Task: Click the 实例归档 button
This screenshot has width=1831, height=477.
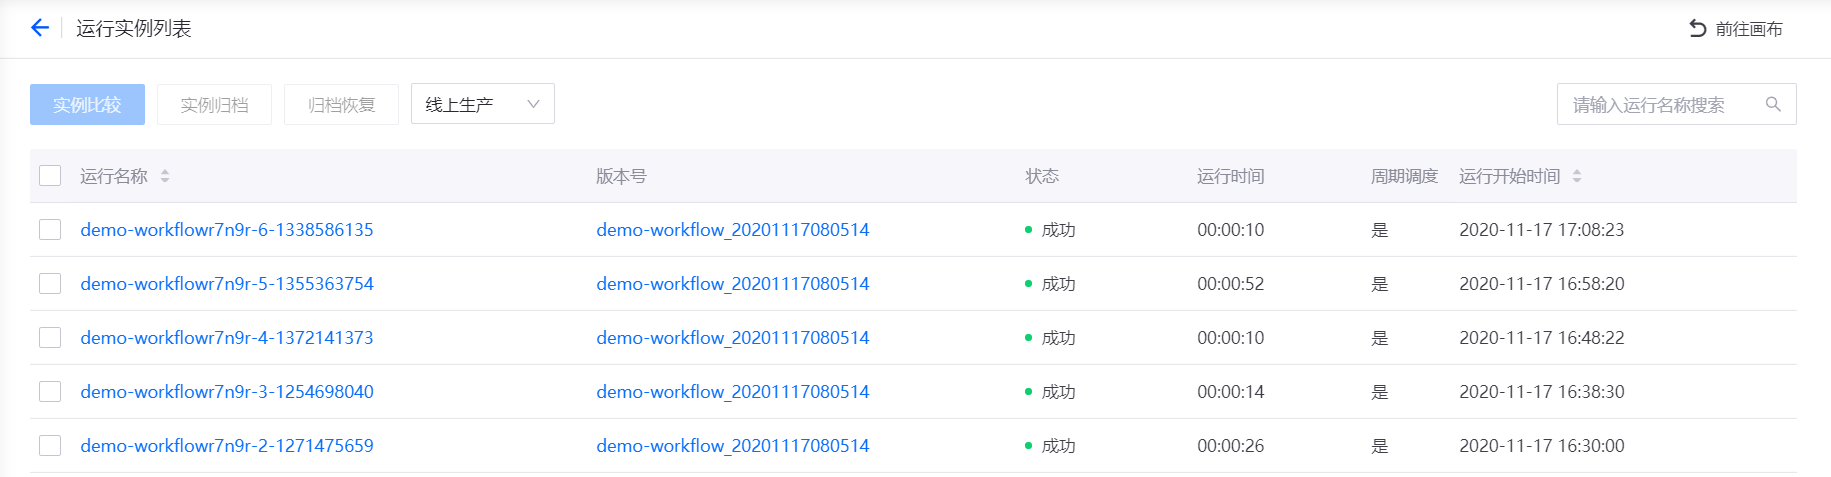Action: (214, 104)
